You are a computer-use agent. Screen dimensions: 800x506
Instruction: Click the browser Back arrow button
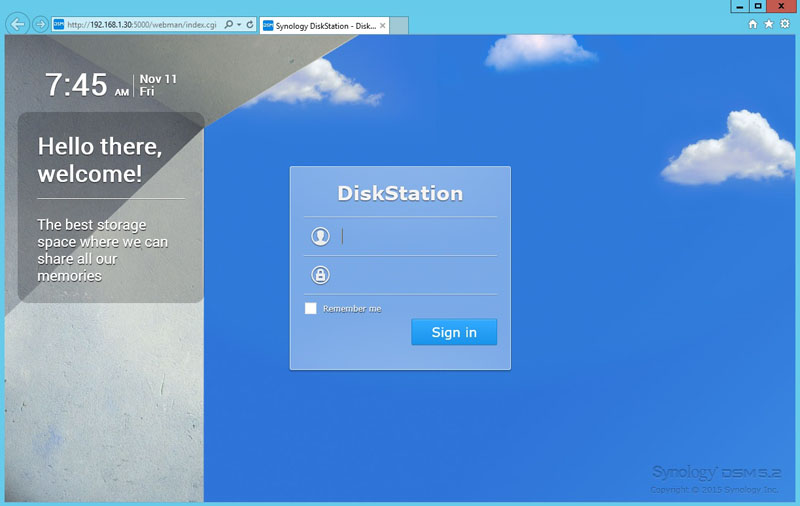[x=18, y=24]
